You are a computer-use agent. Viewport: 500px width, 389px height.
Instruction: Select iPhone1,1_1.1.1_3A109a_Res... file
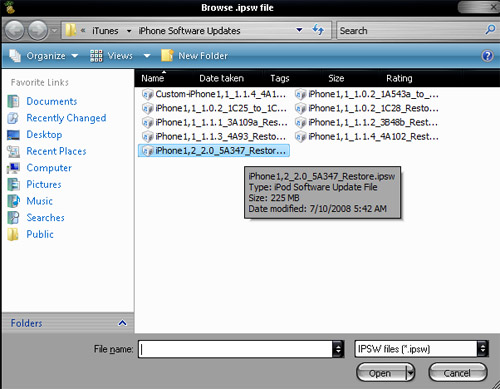click(214, 123)
